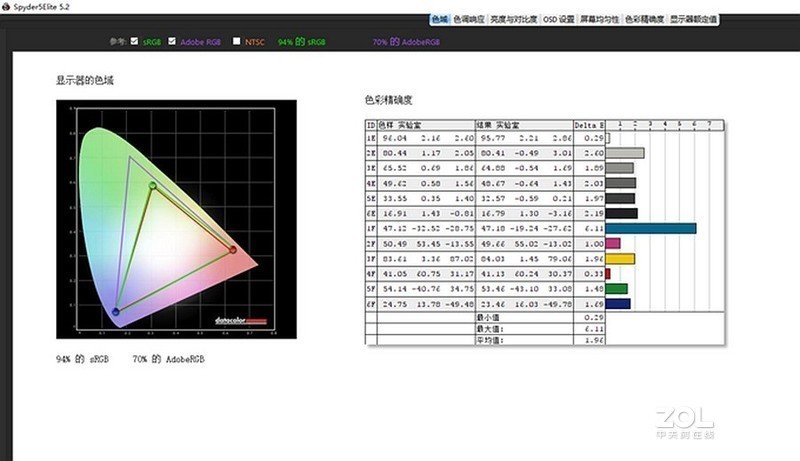800x461 pixels.
Task: Switch to the OSD 设置 tab
Action: pyautogui.click(x=559, y=19)
